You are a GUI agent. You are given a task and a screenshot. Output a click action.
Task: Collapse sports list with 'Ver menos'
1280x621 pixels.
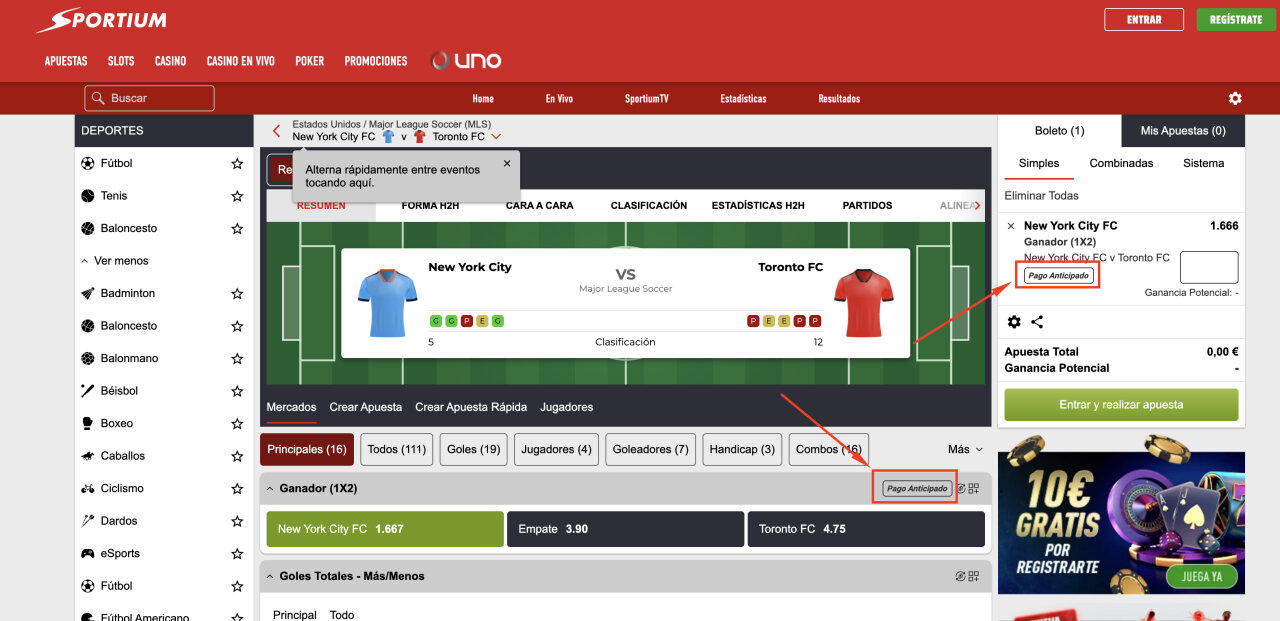click(x=115, y=261)
